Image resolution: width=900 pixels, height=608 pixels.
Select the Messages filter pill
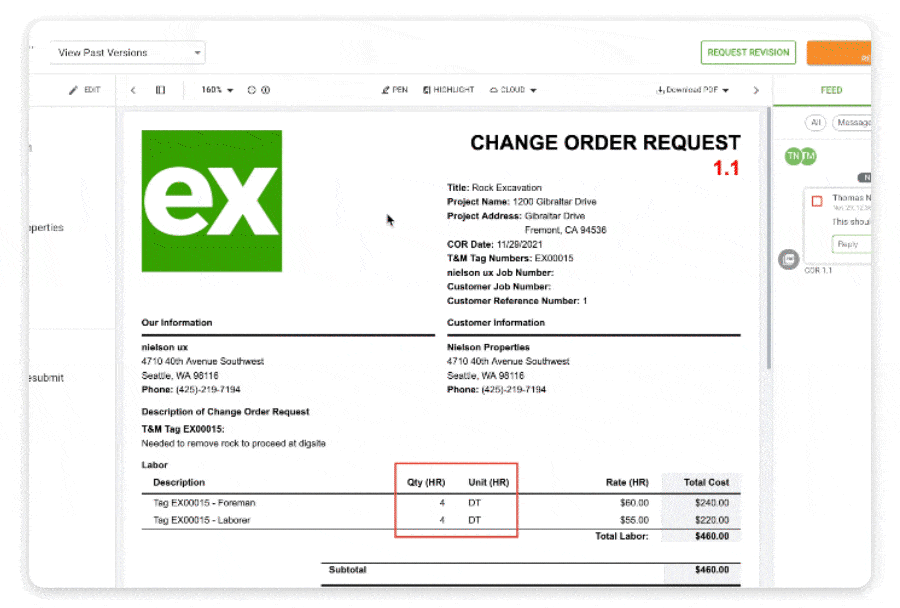click(x=851, y=123)
